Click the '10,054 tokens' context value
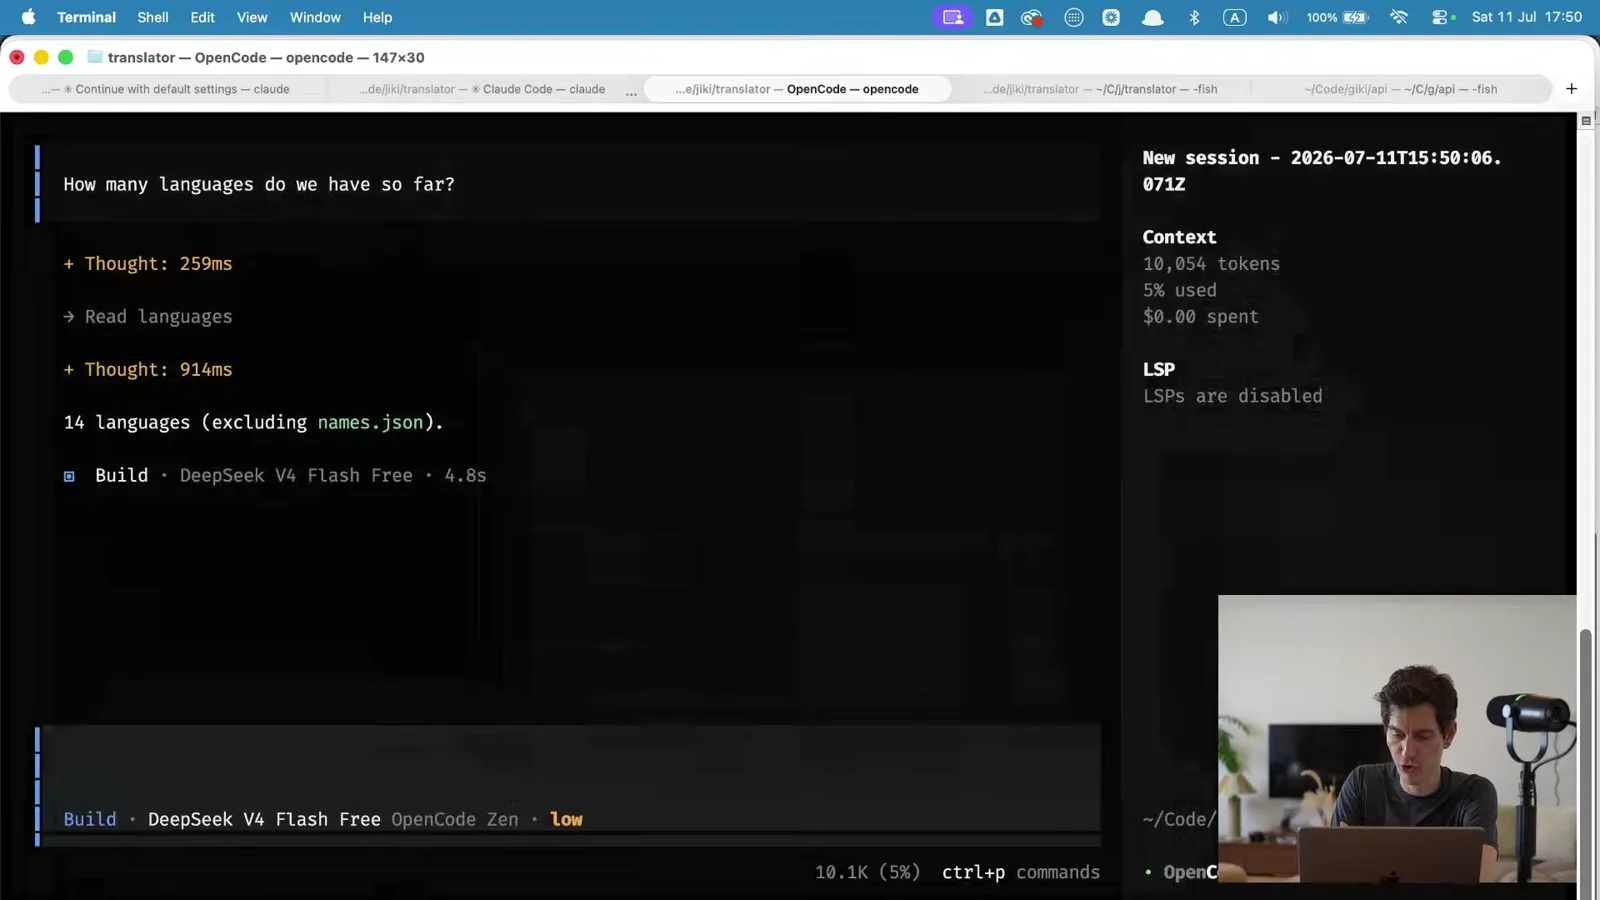Screen dimensions: 1600x900 1211,264
